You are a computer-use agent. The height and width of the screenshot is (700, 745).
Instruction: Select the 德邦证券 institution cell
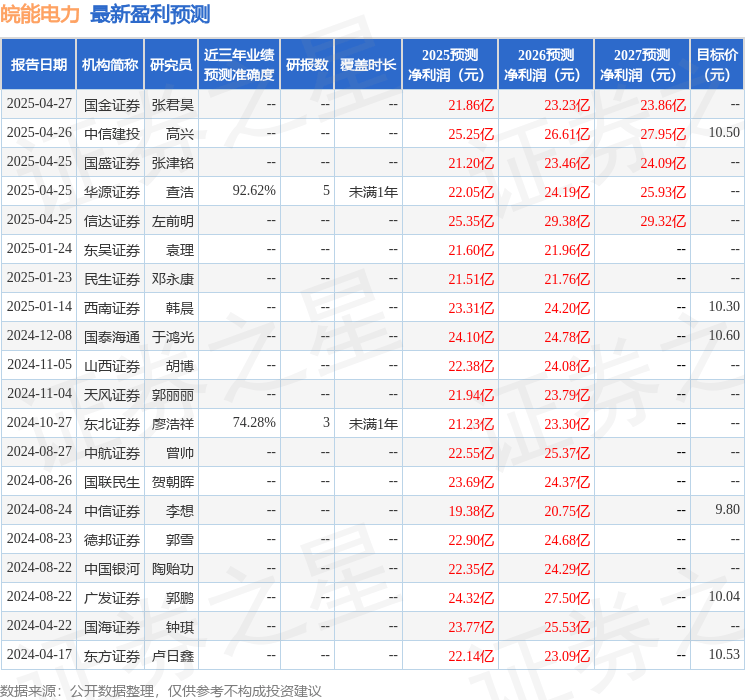[112, 540]
